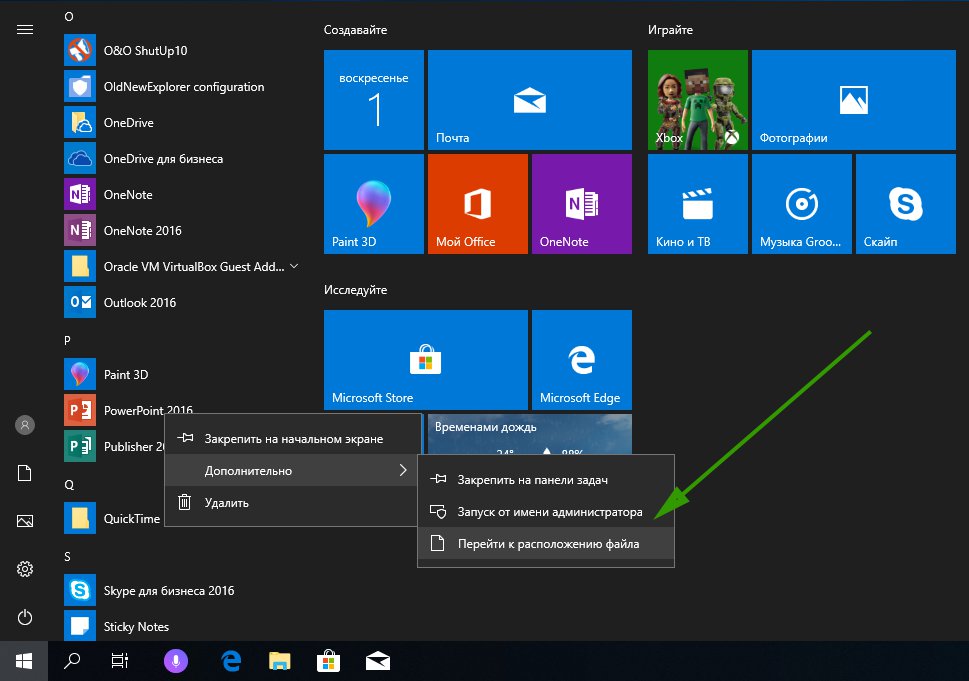
Task: Open the Музыка Groove tile
Action: [802, 204]
